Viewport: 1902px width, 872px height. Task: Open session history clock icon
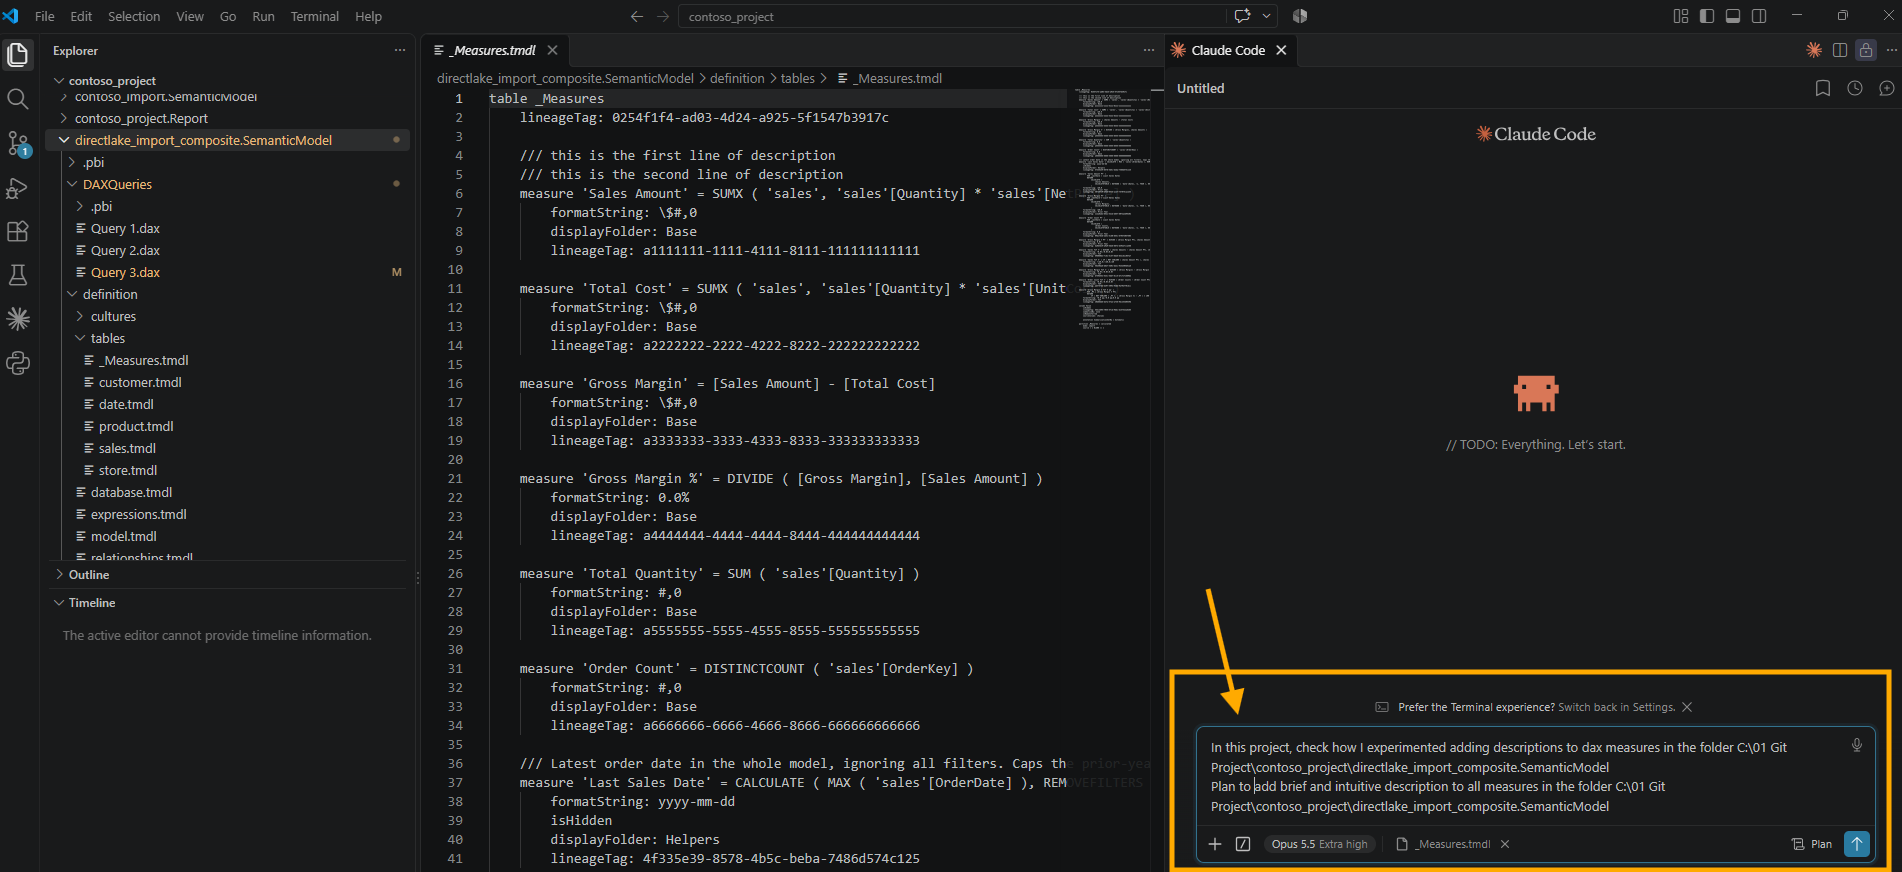click(x=1855, y=88)
